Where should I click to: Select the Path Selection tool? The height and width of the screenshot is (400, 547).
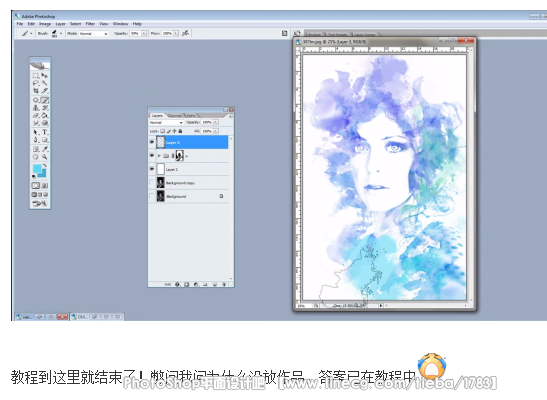coord(36,132)
